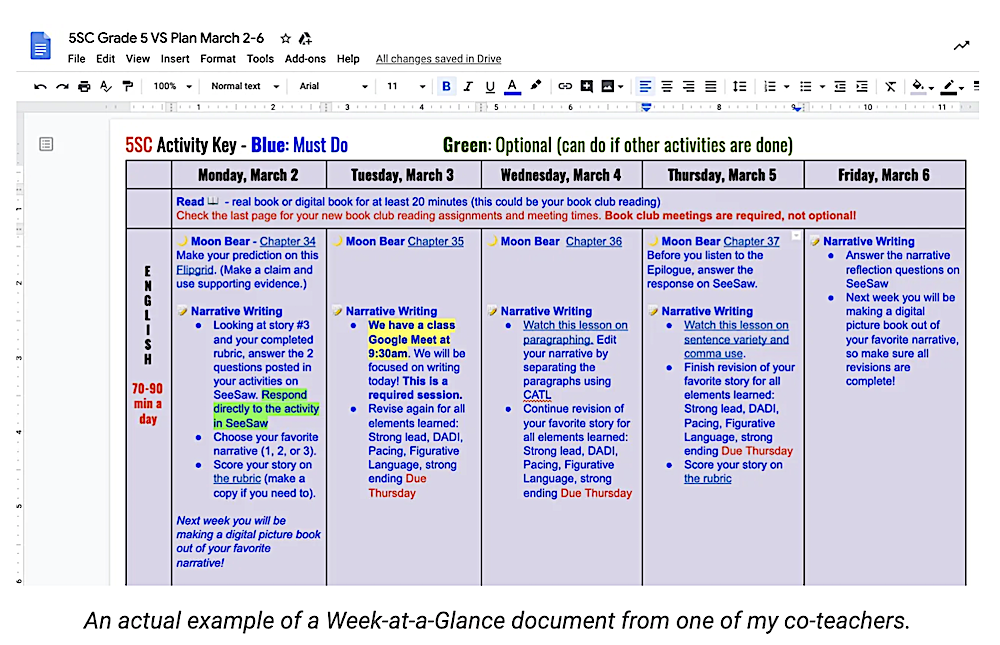The height and width of the screenshot is (645, 1000).
Task: Open the Format menu
Action: click(218, 59)
